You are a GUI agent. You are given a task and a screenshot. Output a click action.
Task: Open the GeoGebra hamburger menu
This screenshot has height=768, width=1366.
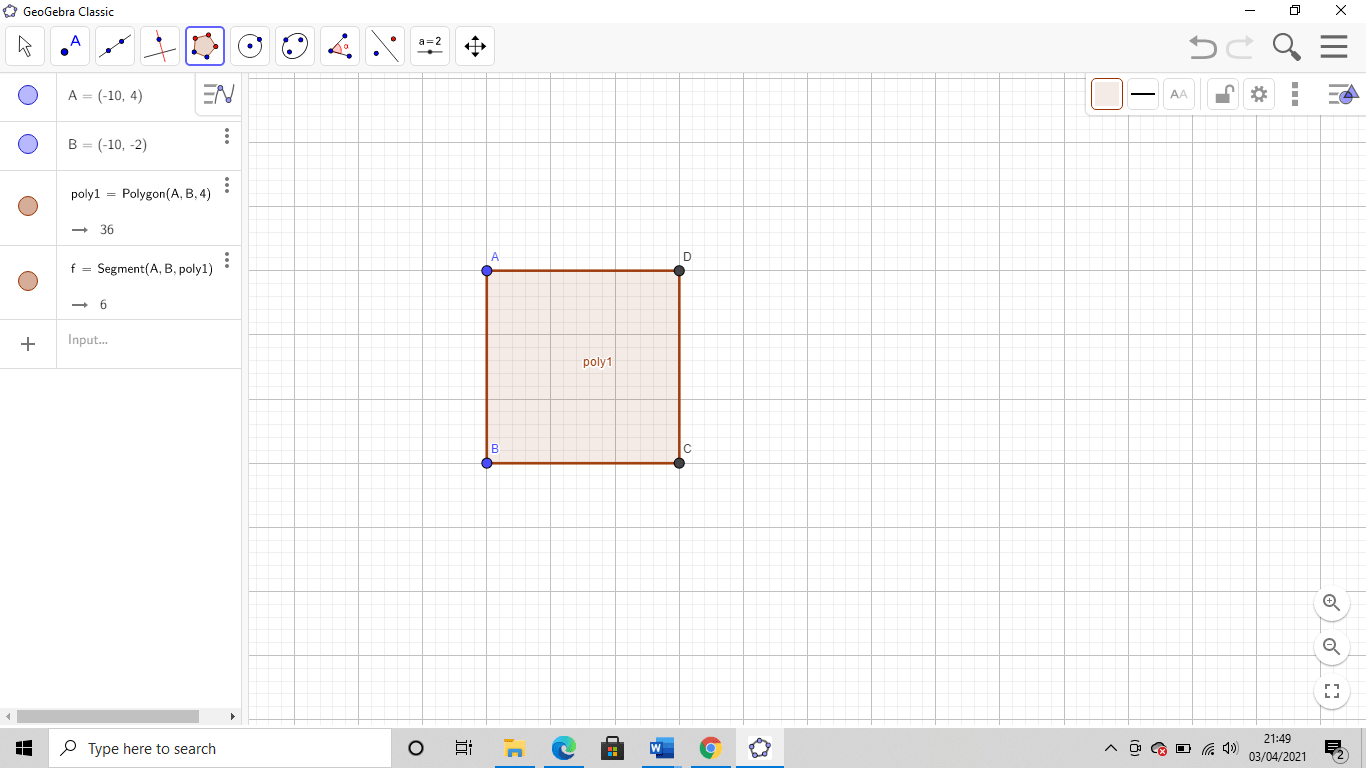coord(1333,46)
